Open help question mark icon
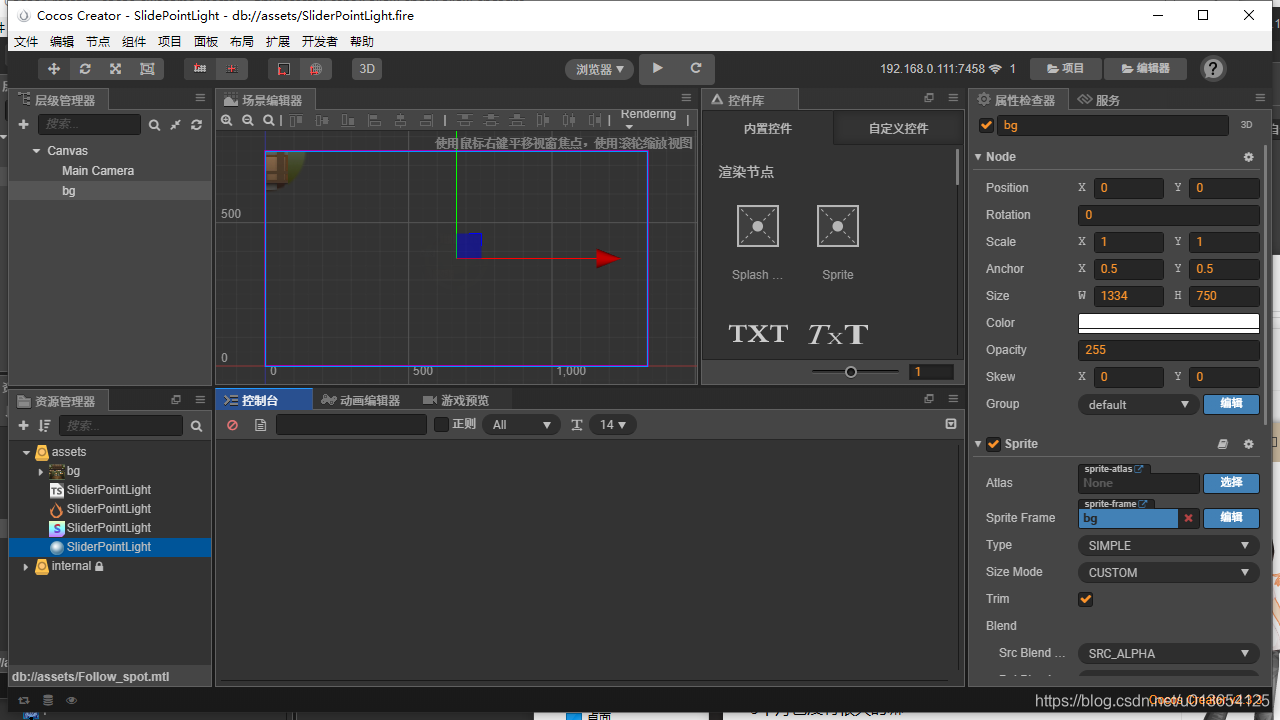Viewport: 1280px width, 720px height. pos(1213,68)
